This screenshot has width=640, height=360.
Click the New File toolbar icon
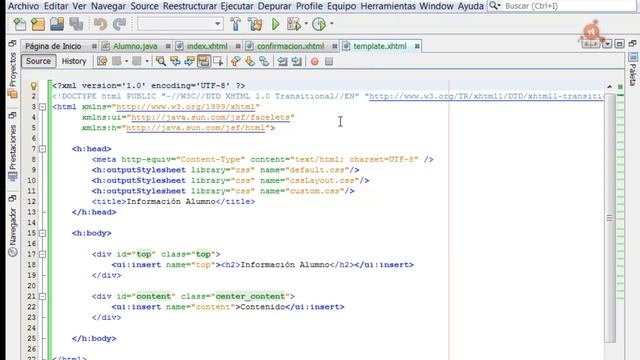[19, 24]
